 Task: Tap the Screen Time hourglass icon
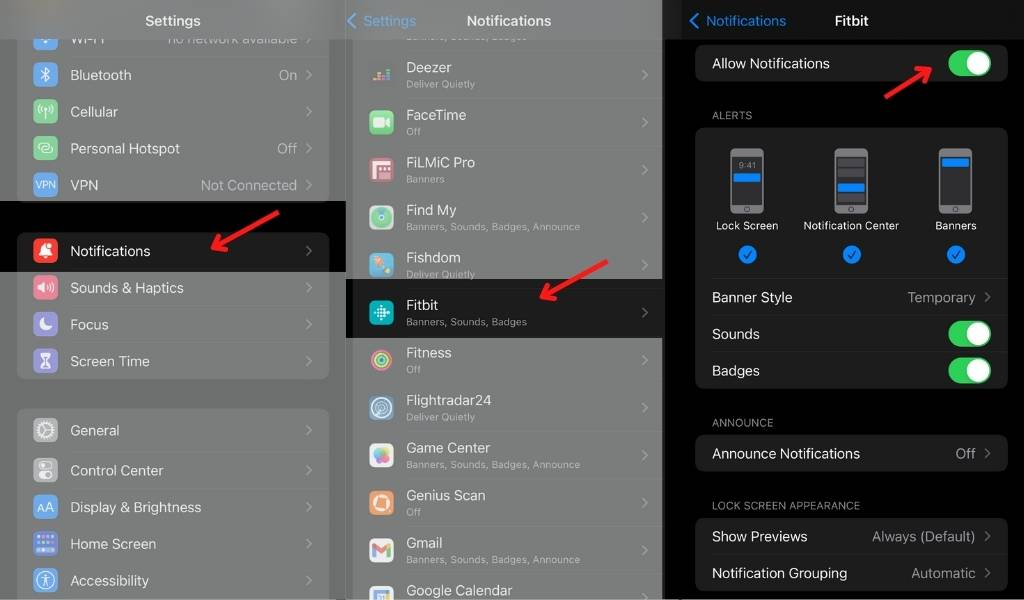pos(45,361)
